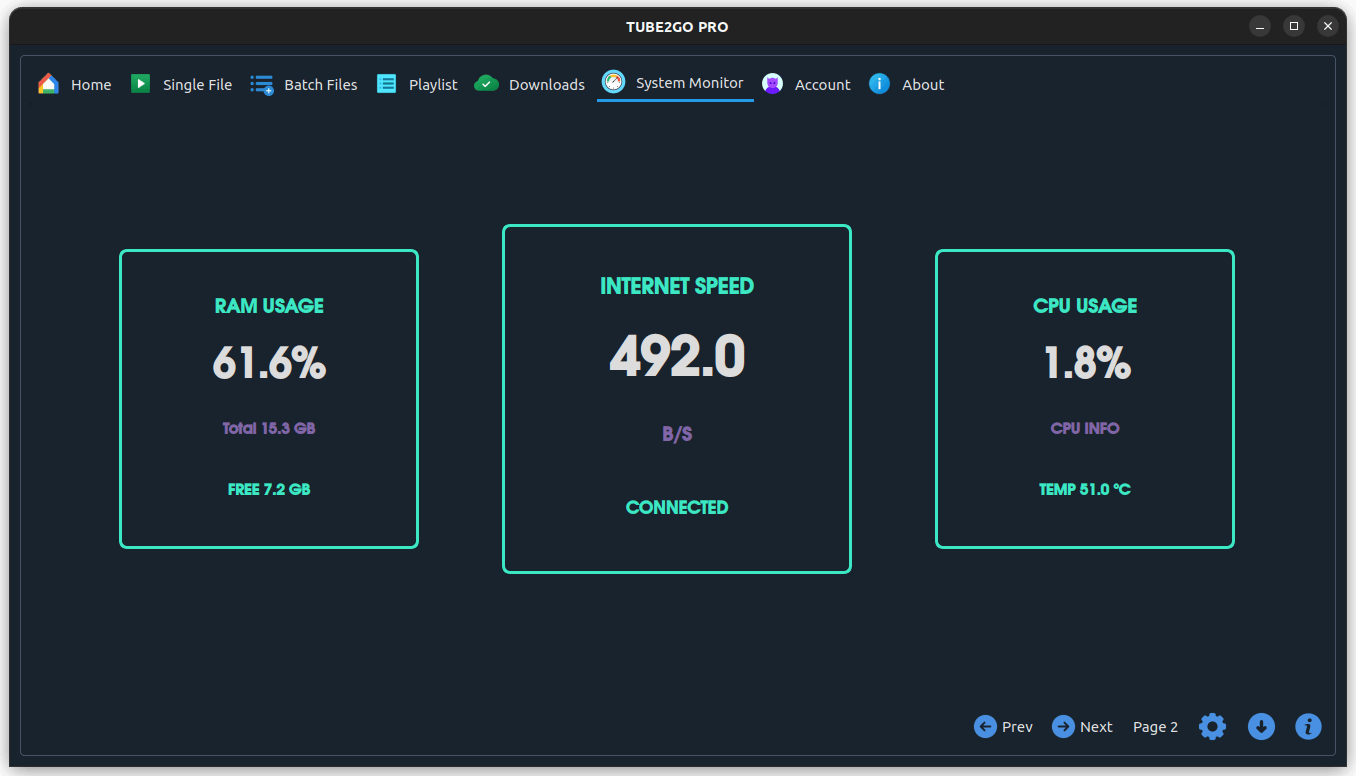Click the 492.0 speed value
The image size is (1356, 776).
pos(677,355)
